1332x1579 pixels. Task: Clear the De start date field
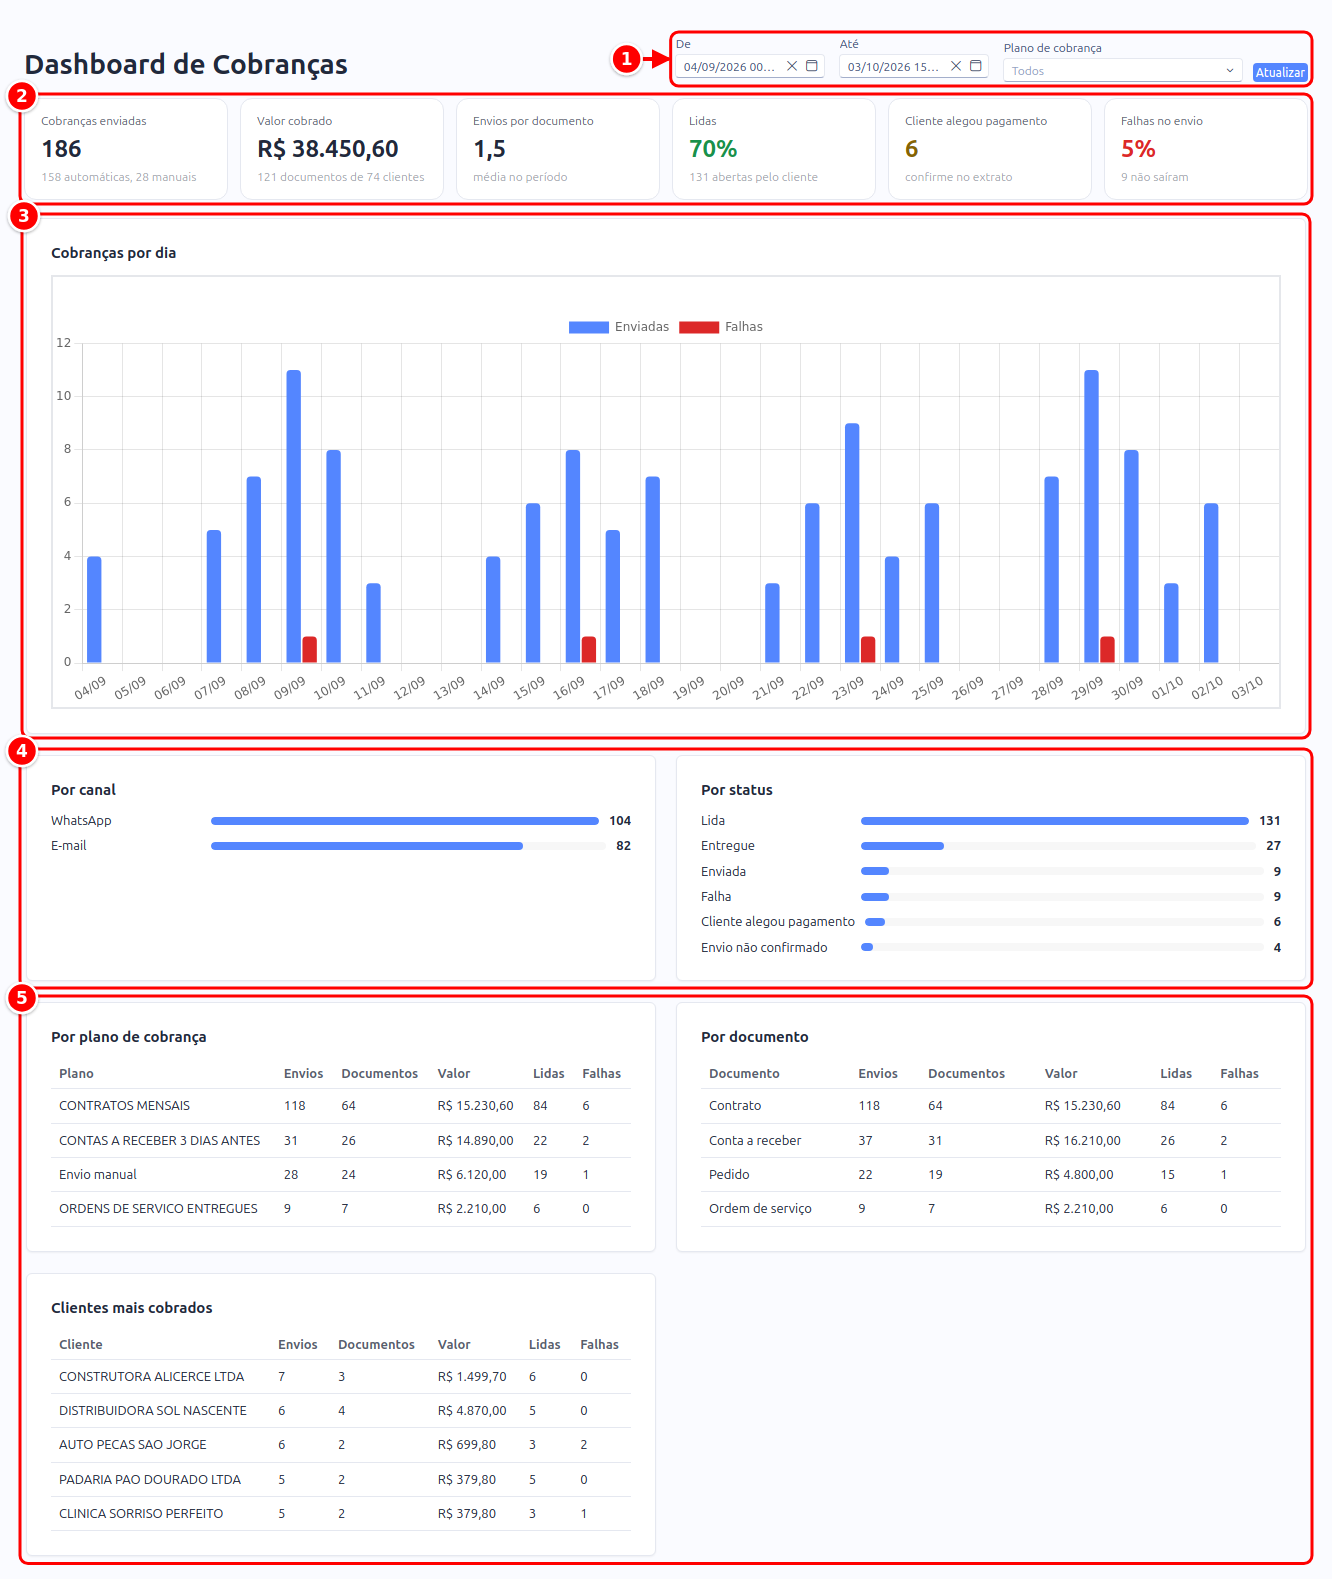(x=792, y=66)
